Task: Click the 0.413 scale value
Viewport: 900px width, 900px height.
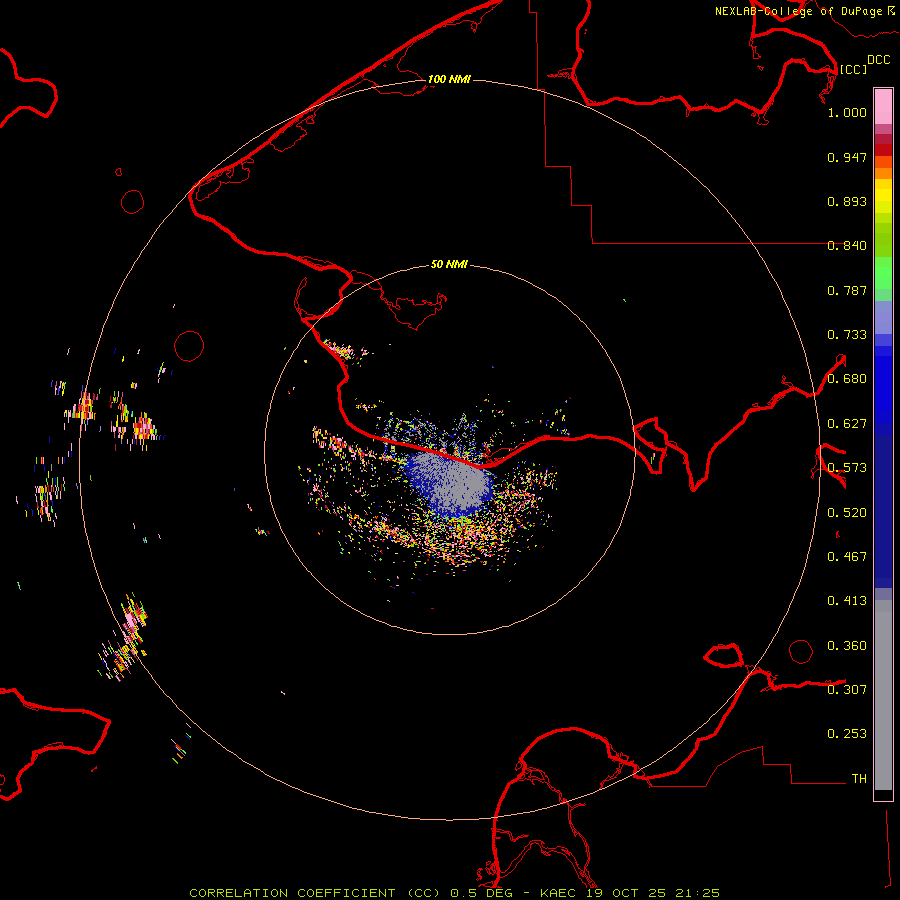Action: (847, 601)
